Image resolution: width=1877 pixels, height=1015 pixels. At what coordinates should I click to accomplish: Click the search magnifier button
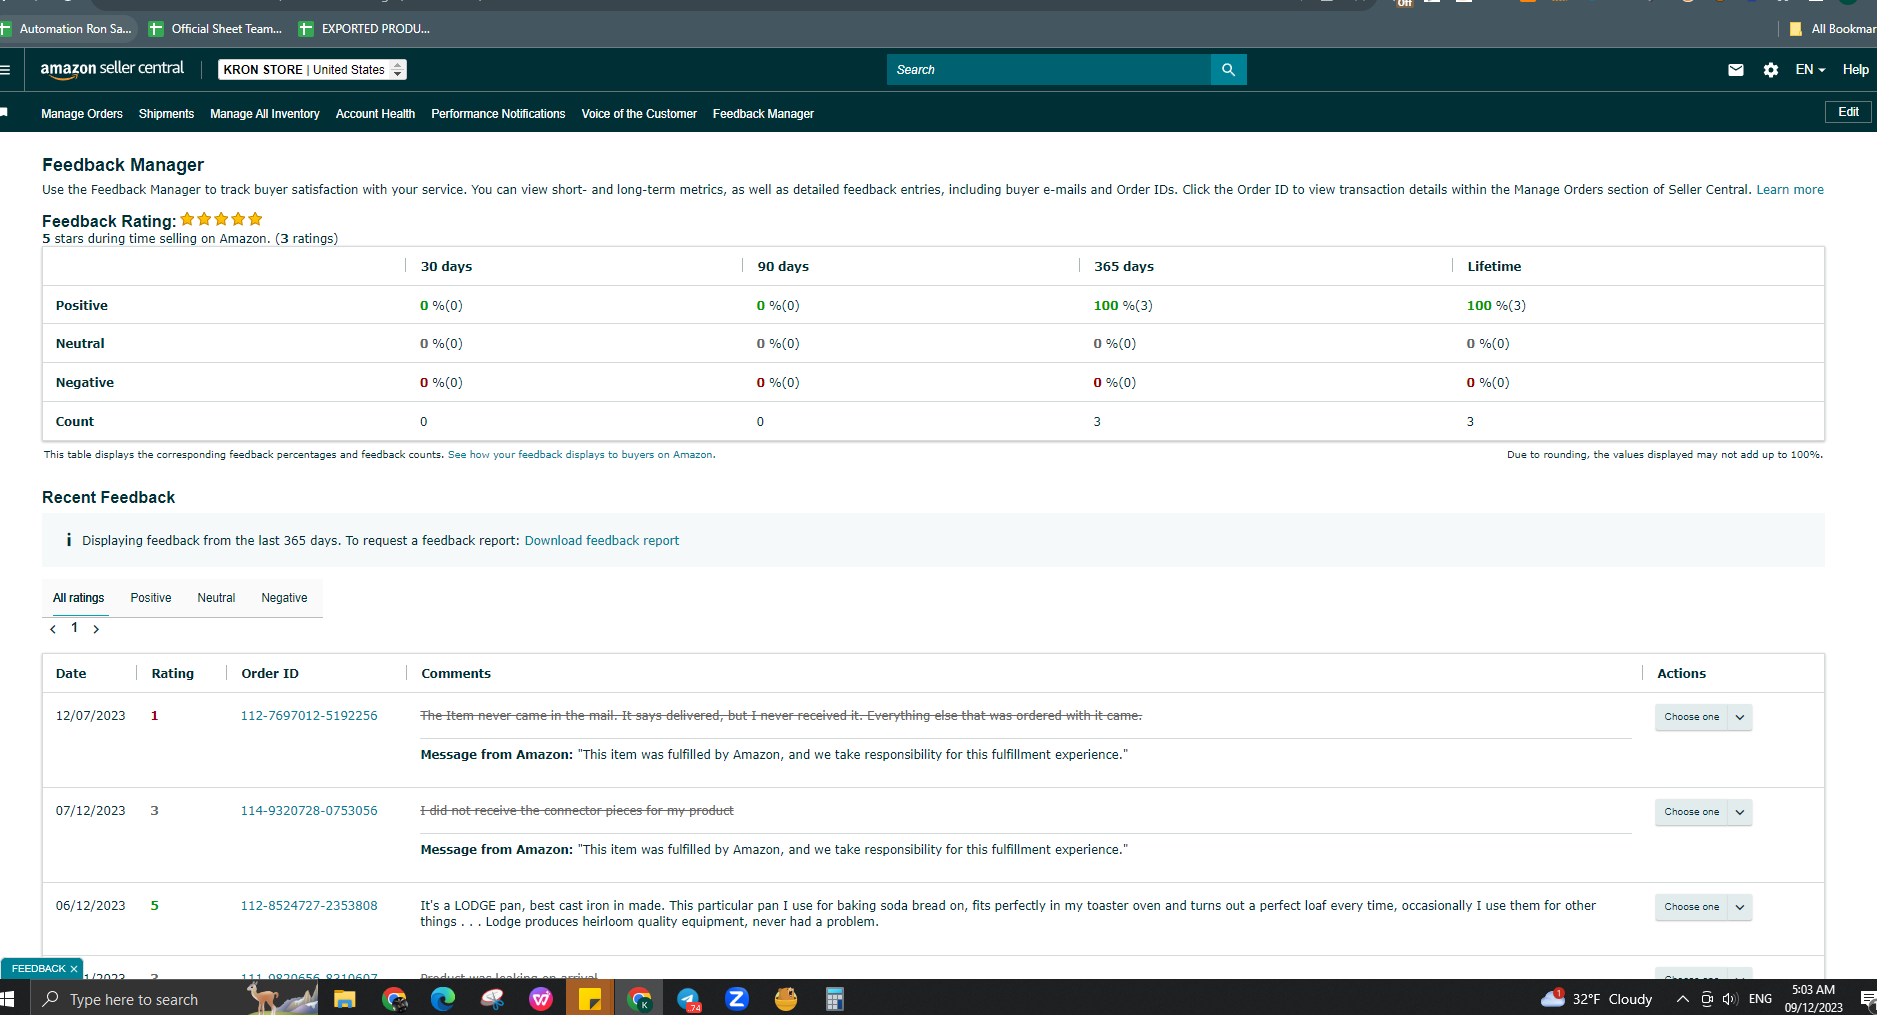1228,70
